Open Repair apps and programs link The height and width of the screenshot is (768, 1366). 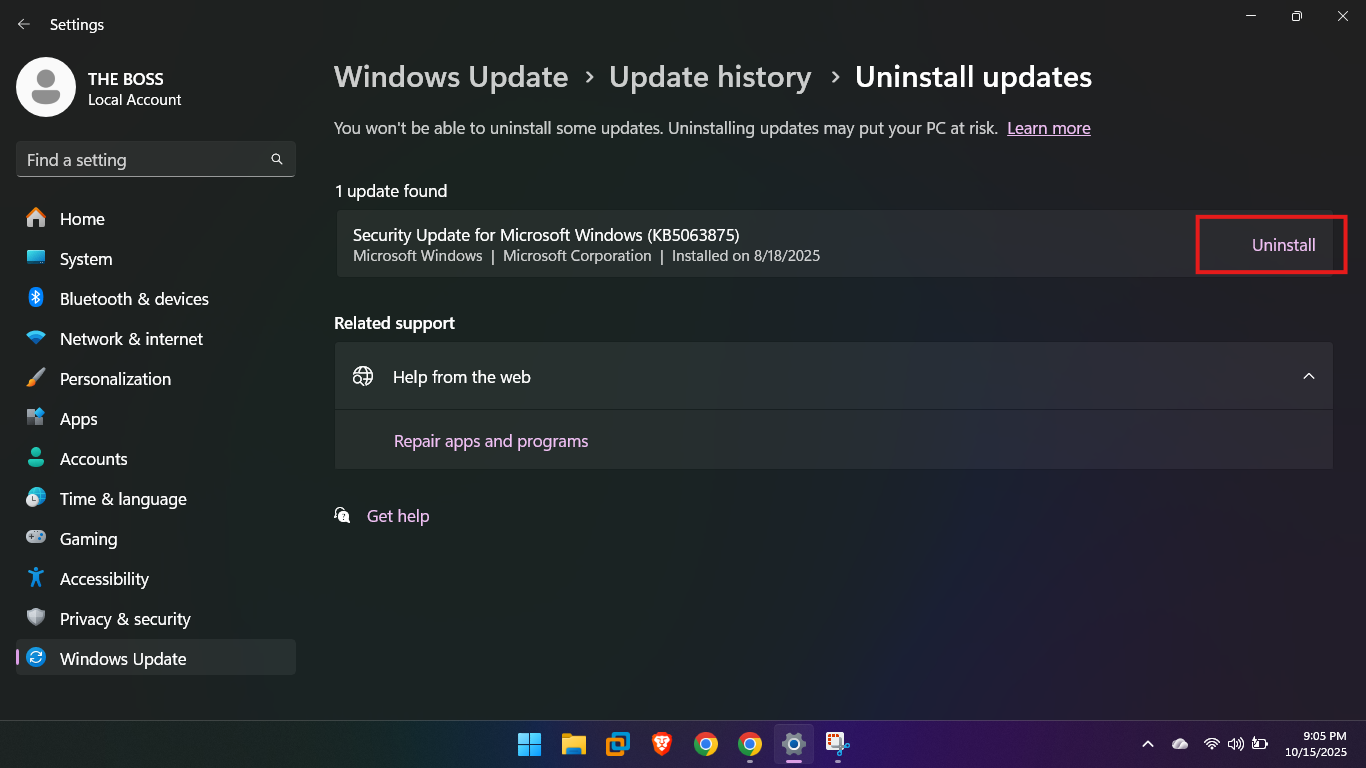click(490, 441)
